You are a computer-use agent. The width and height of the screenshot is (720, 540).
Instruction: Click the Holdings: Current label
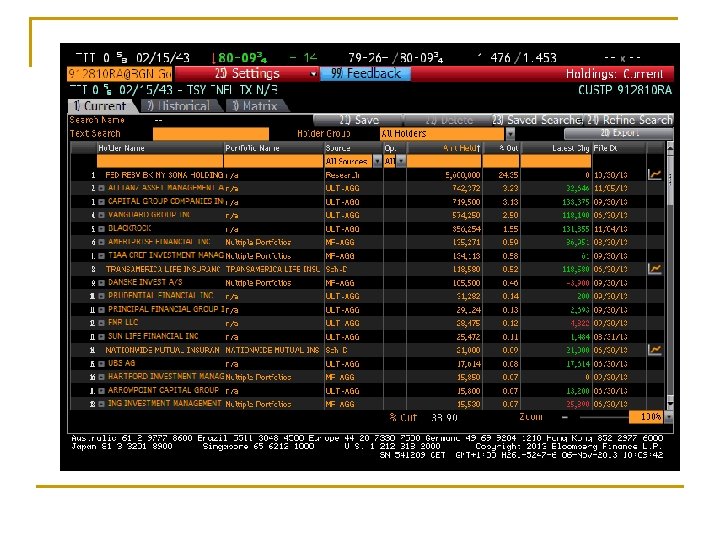pos(614,74)
